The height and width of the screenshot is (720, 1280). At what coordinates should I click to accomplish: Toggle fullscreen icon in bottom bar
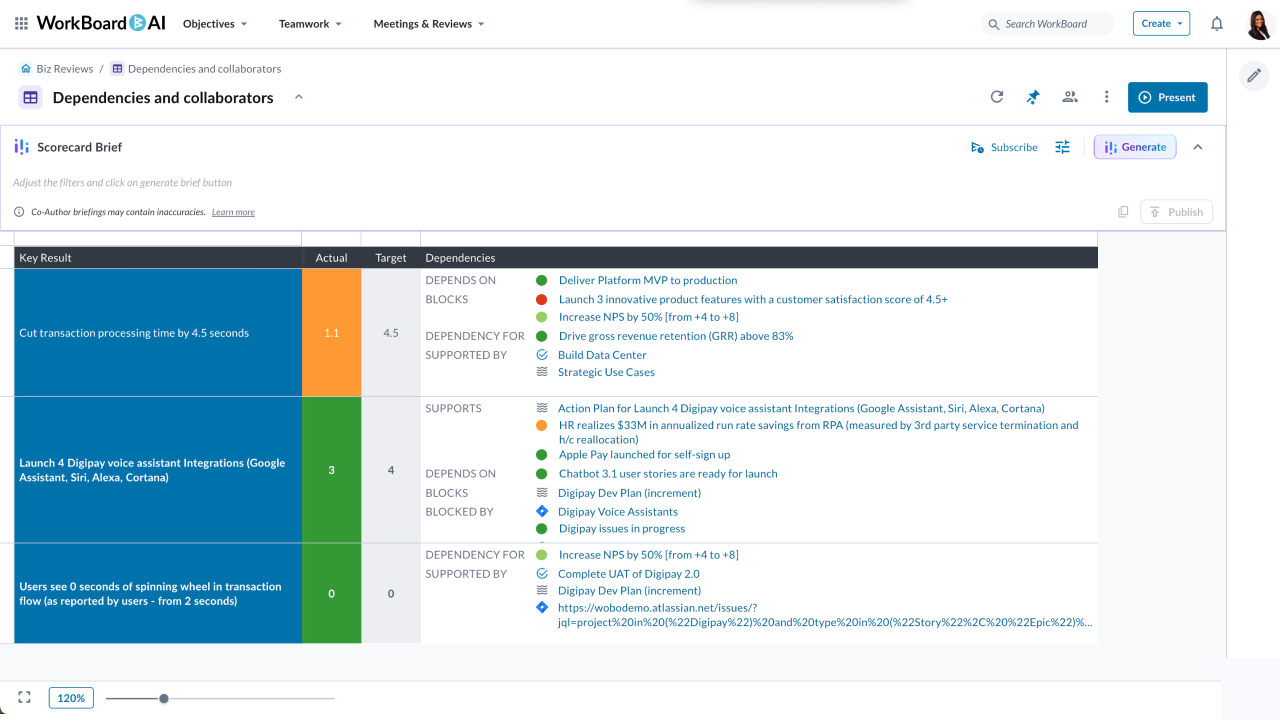coord(25,697)
